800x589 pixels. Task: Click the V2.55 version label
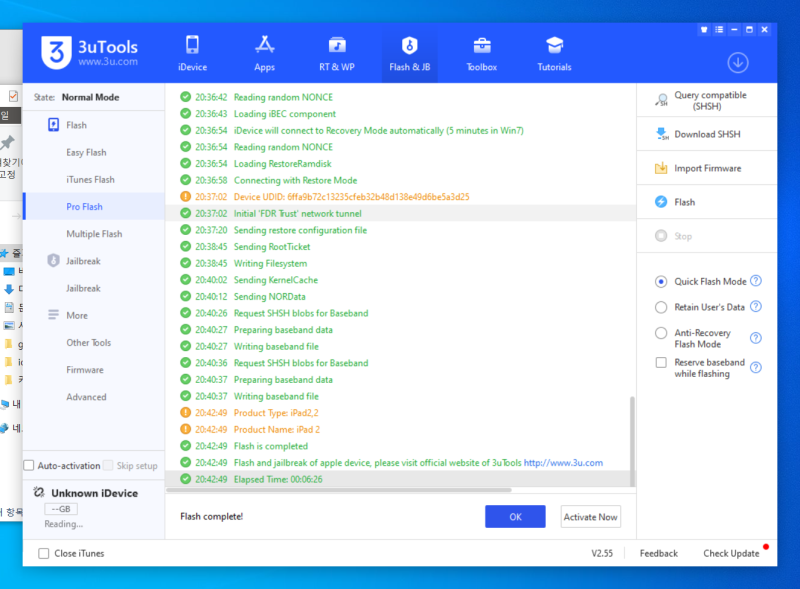(602, 553)
